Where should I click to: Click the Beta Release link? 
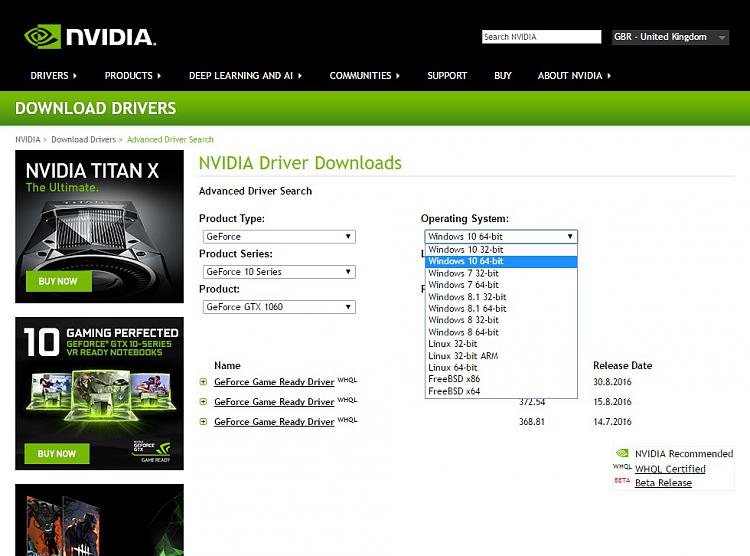pos(663,483)
